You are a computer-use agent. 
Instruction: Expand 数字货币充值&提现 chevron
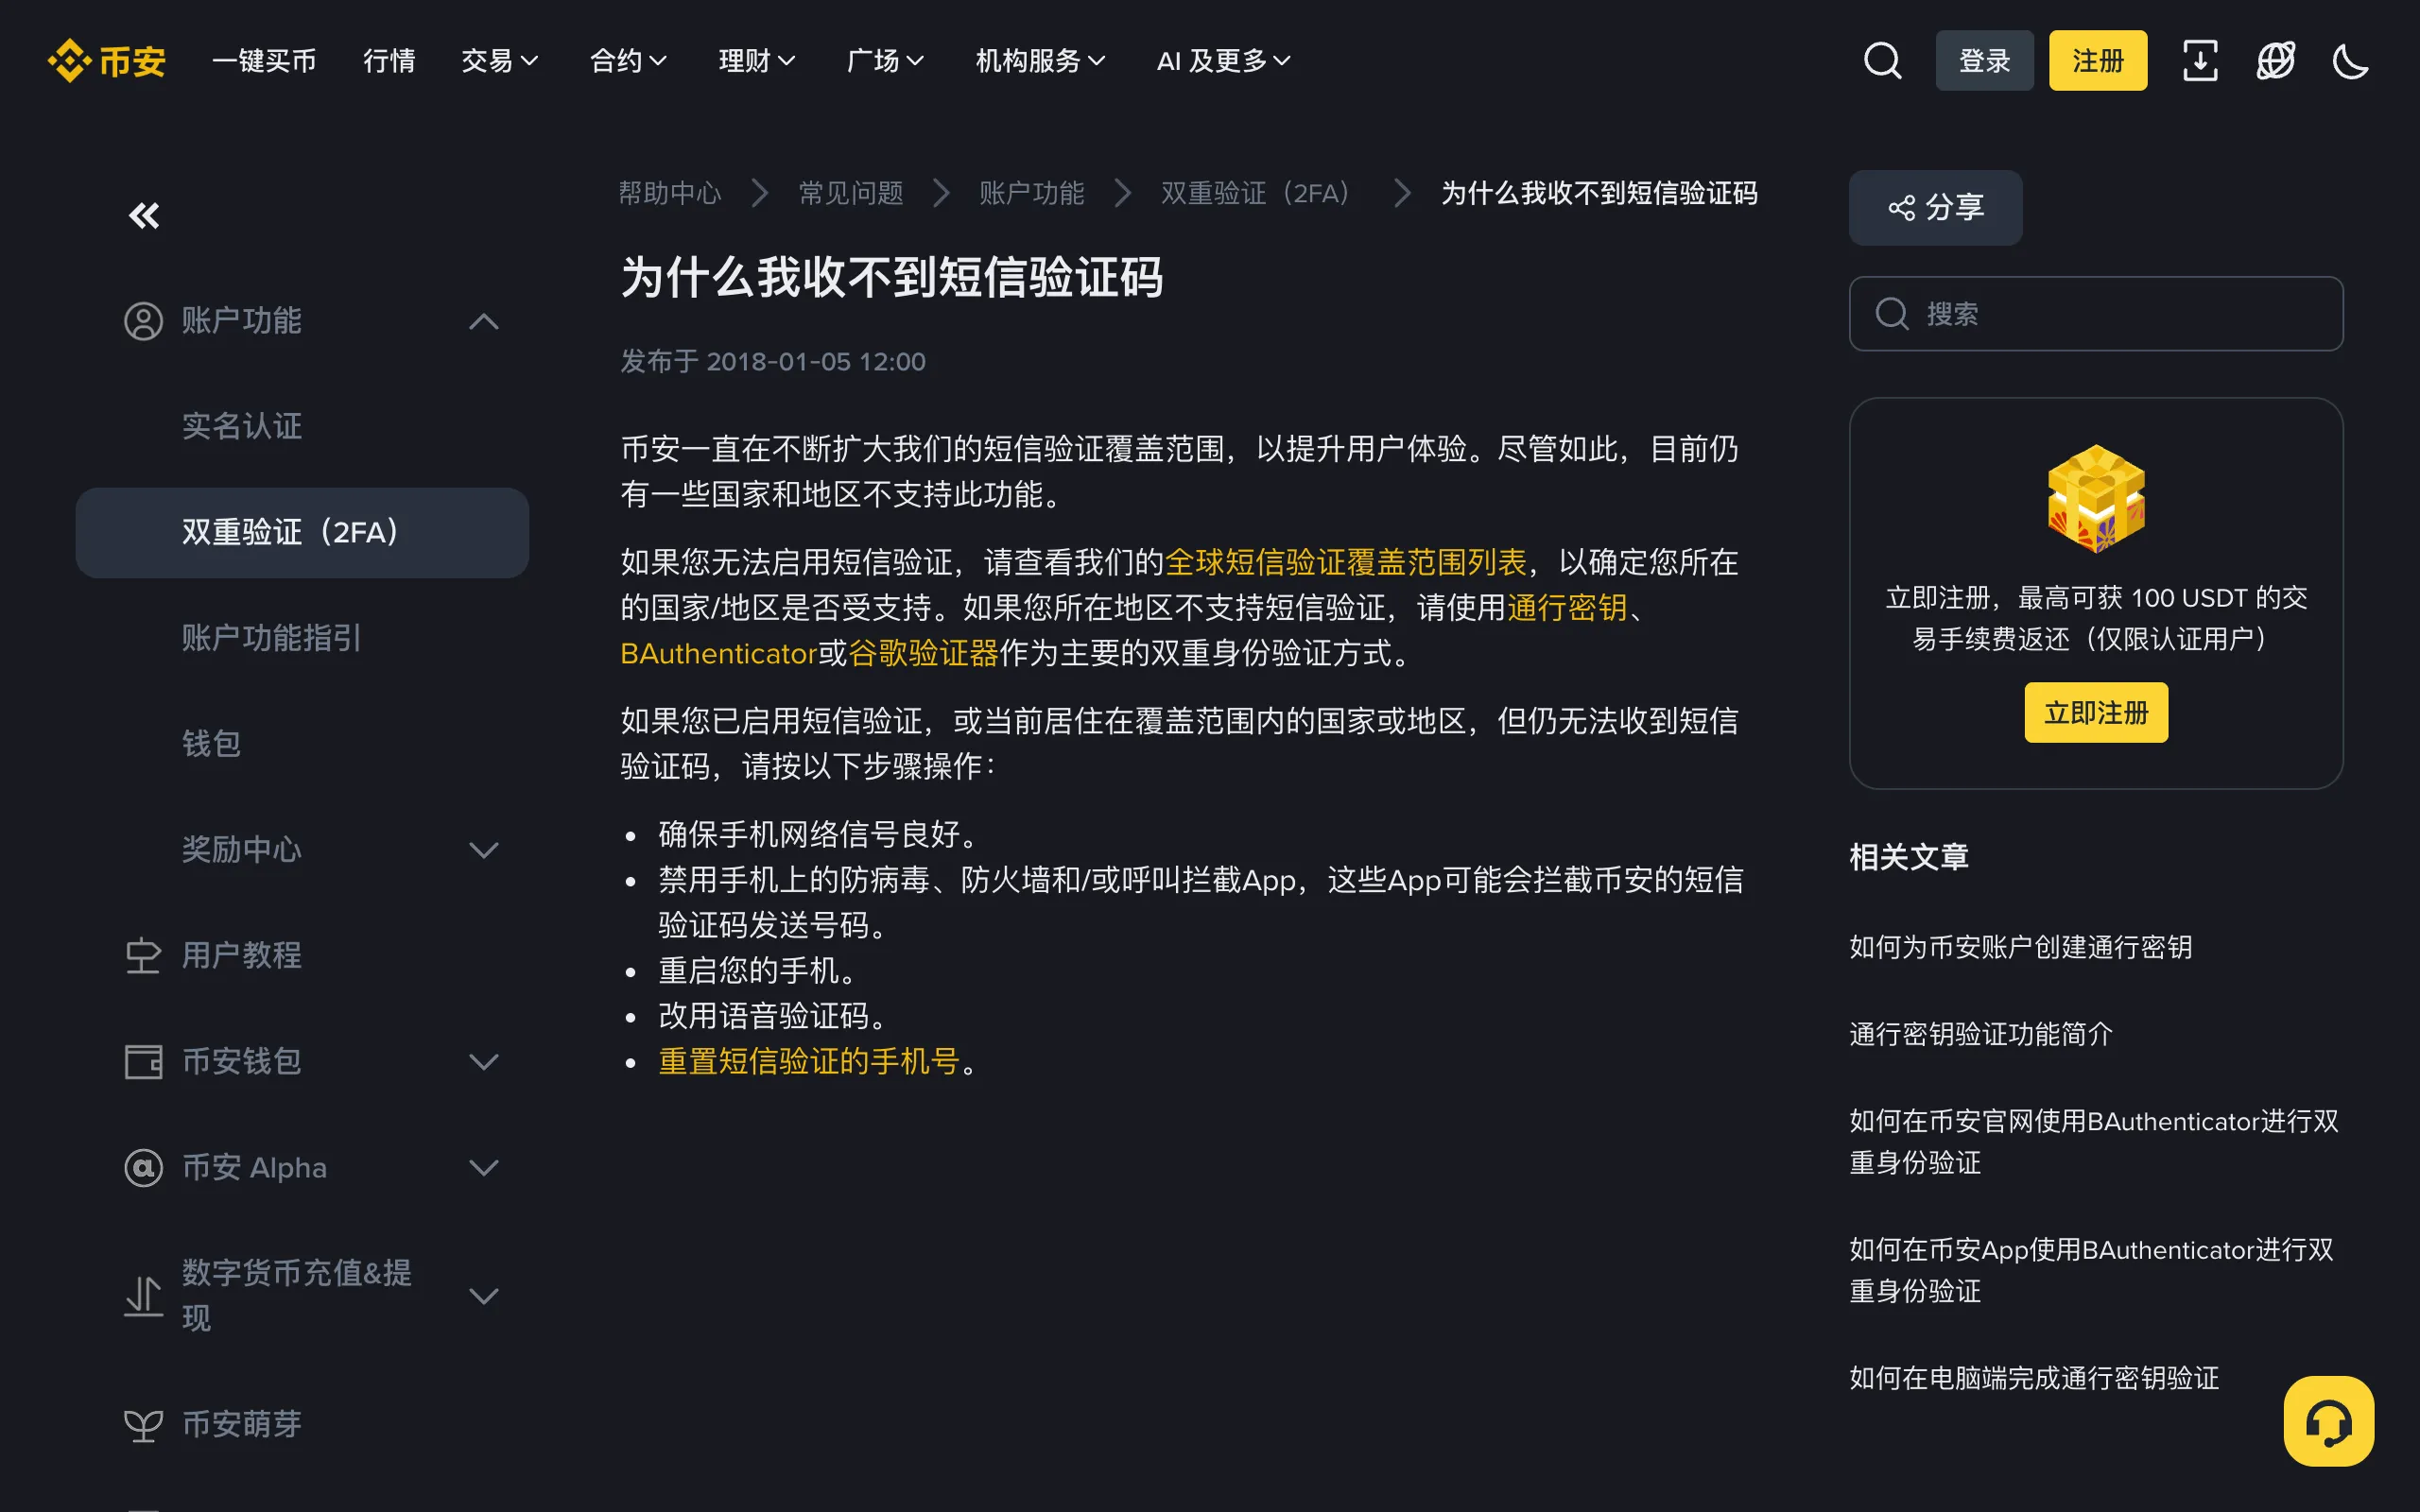click(x=484, y=1296)
